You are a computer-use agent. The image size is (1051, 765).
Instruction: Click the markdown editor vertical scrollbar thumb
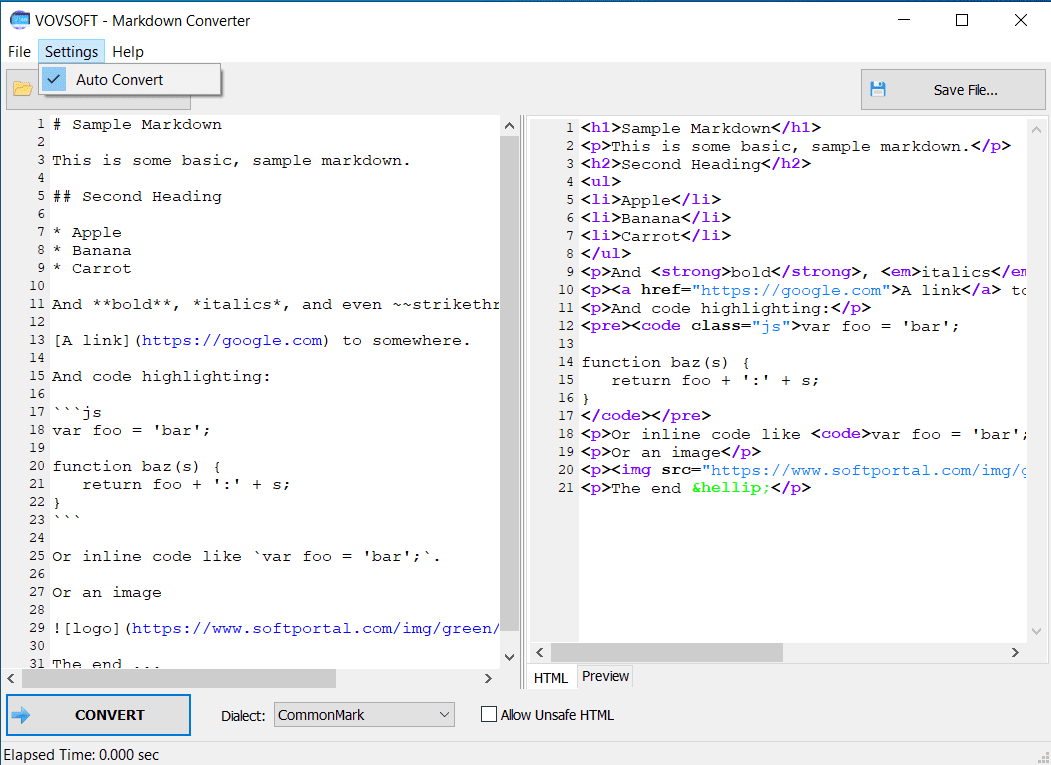tap(509, 382)
